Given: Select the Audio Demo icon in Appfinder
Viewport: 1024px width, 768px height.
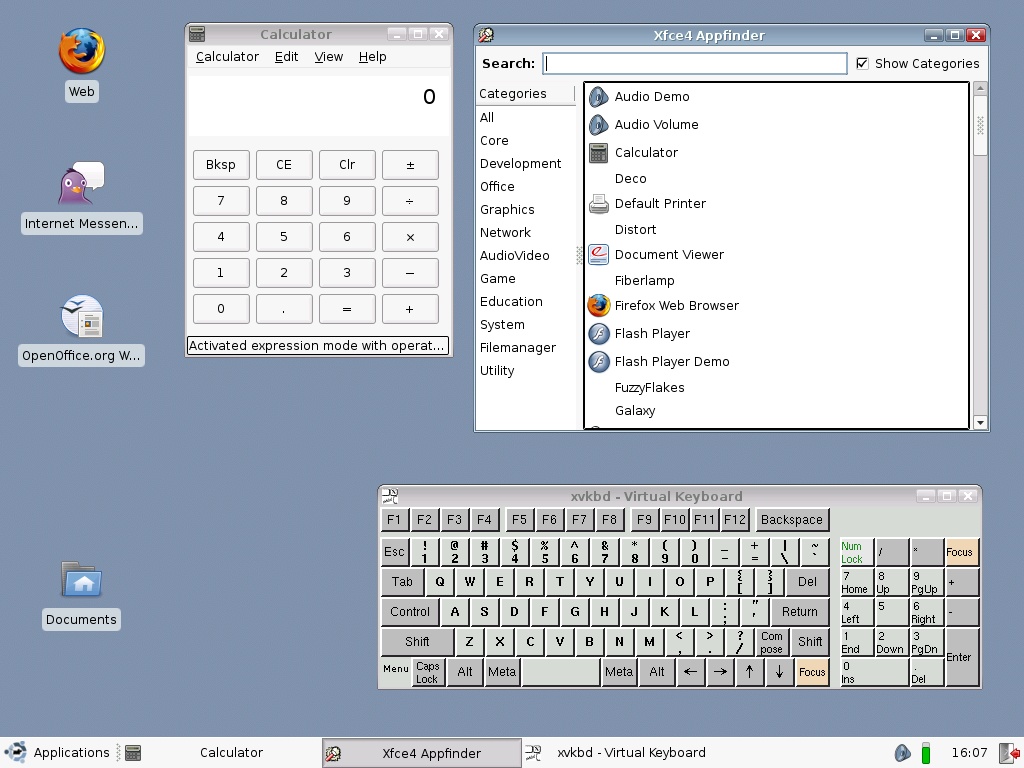Looking at the screenshot, I should pos(598,97).
